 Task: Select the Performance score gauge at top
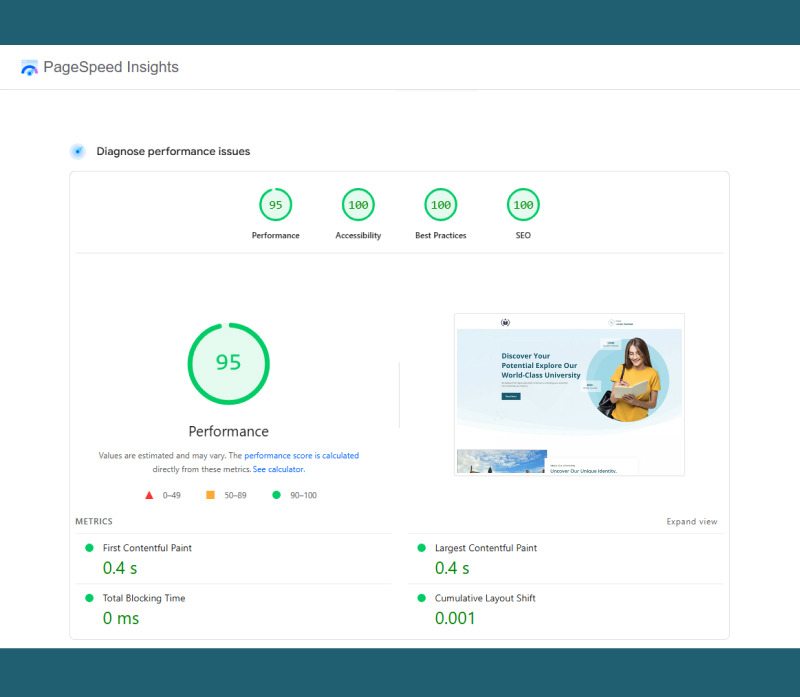(x=275, y=205)
